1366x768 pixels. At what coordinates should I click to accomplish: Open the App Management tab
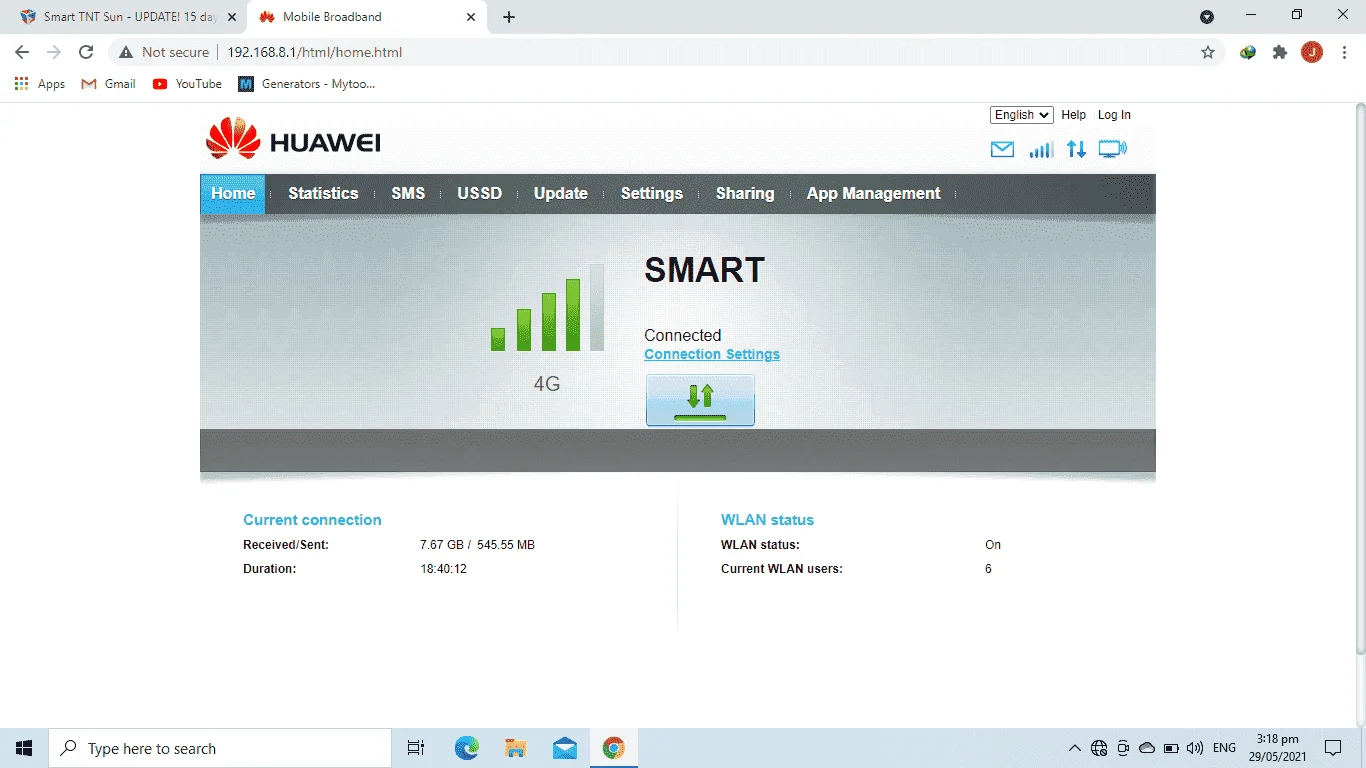pos(874,193)
